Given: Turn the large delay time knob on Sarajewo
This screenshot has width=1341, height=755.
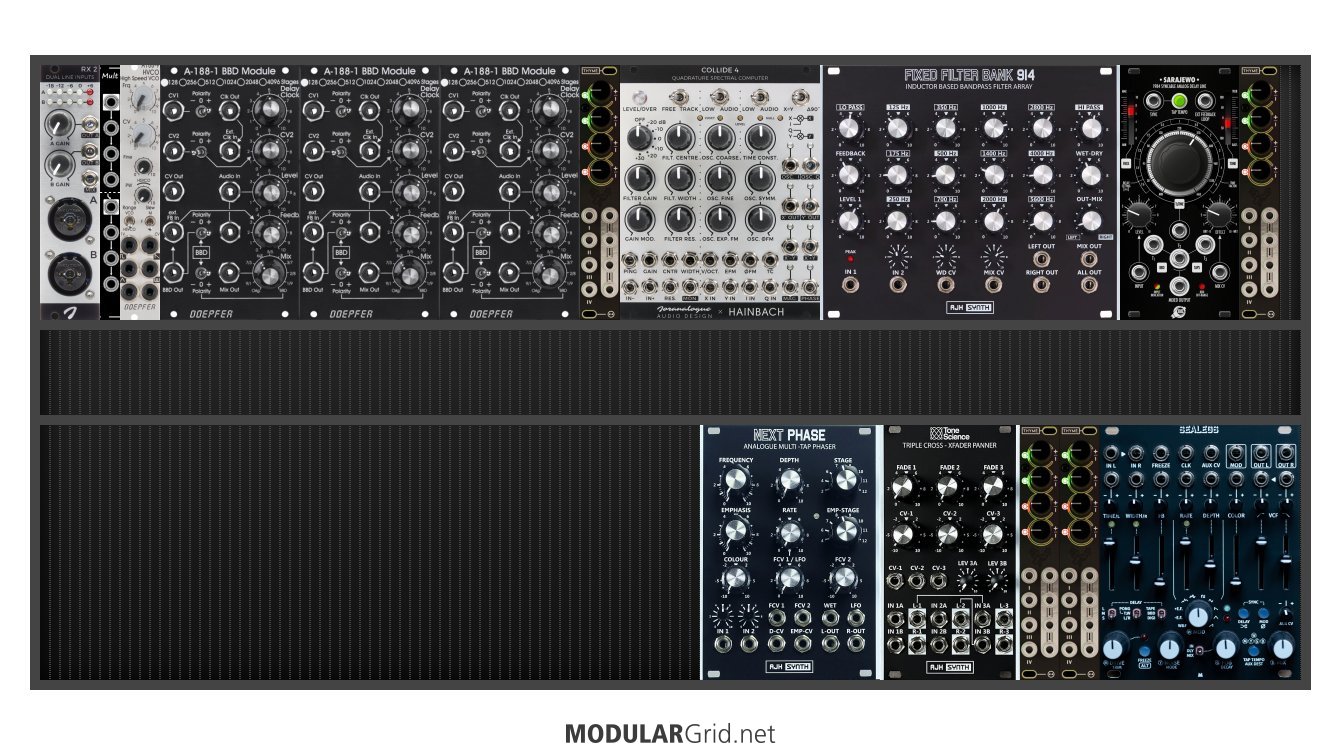Looking at the screenshot, I should point(1179,162).
